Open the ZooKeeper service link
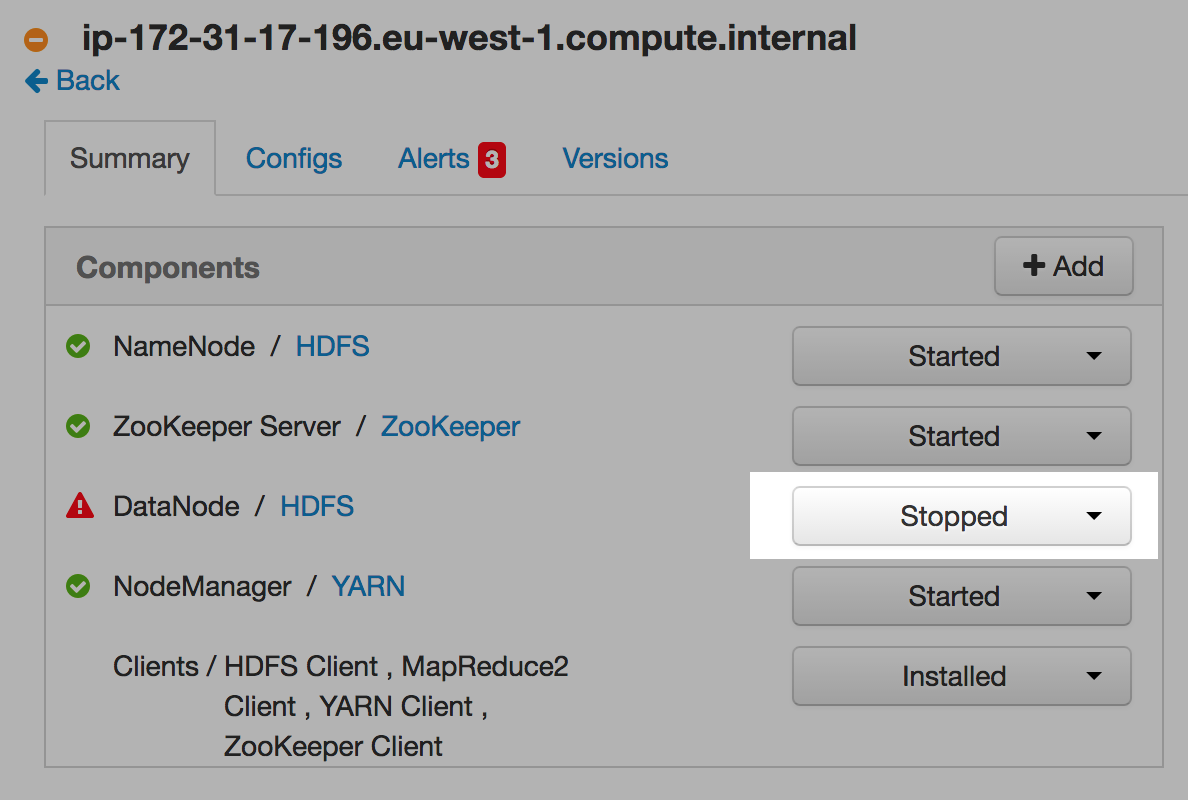This screenshot has height=800, width=1188. (450, 427)
